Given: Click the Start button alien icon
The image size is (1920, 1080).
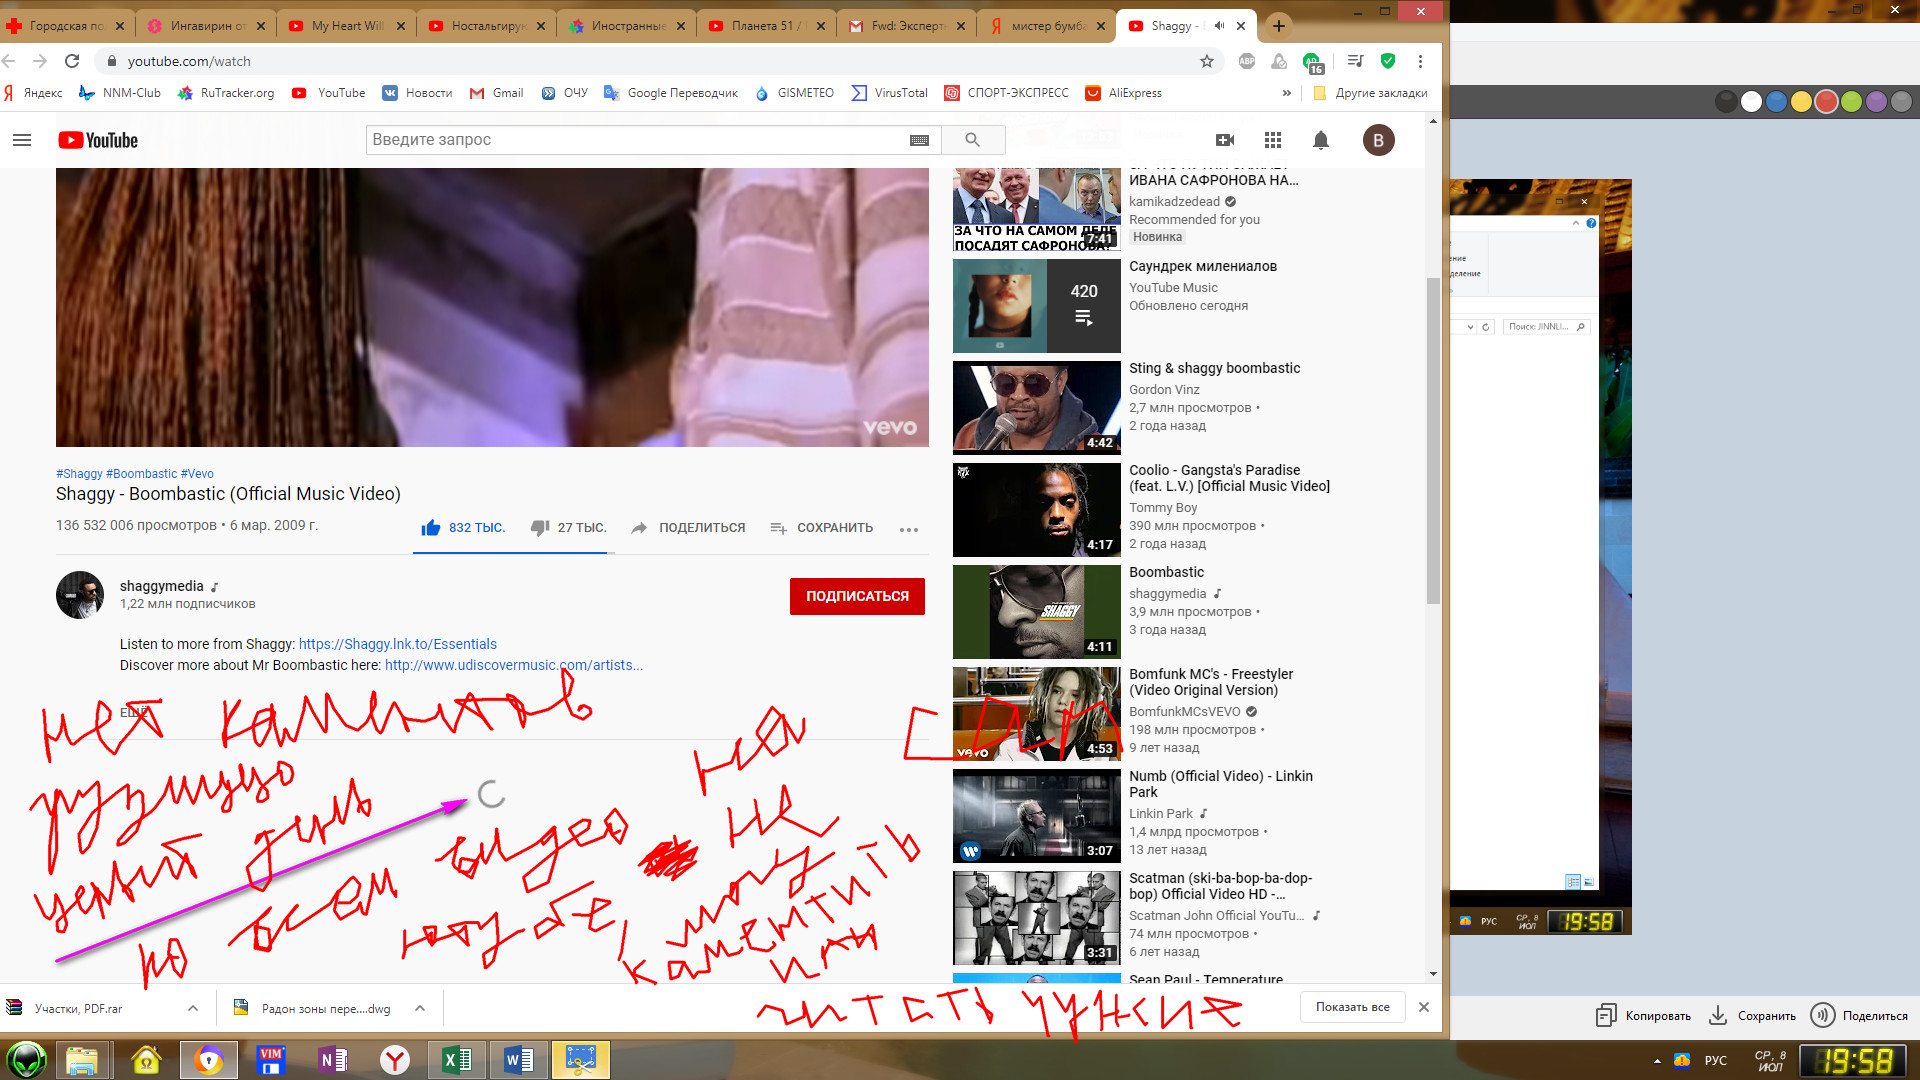Looking at the screenshot, I should click(x=26, y=1060).
